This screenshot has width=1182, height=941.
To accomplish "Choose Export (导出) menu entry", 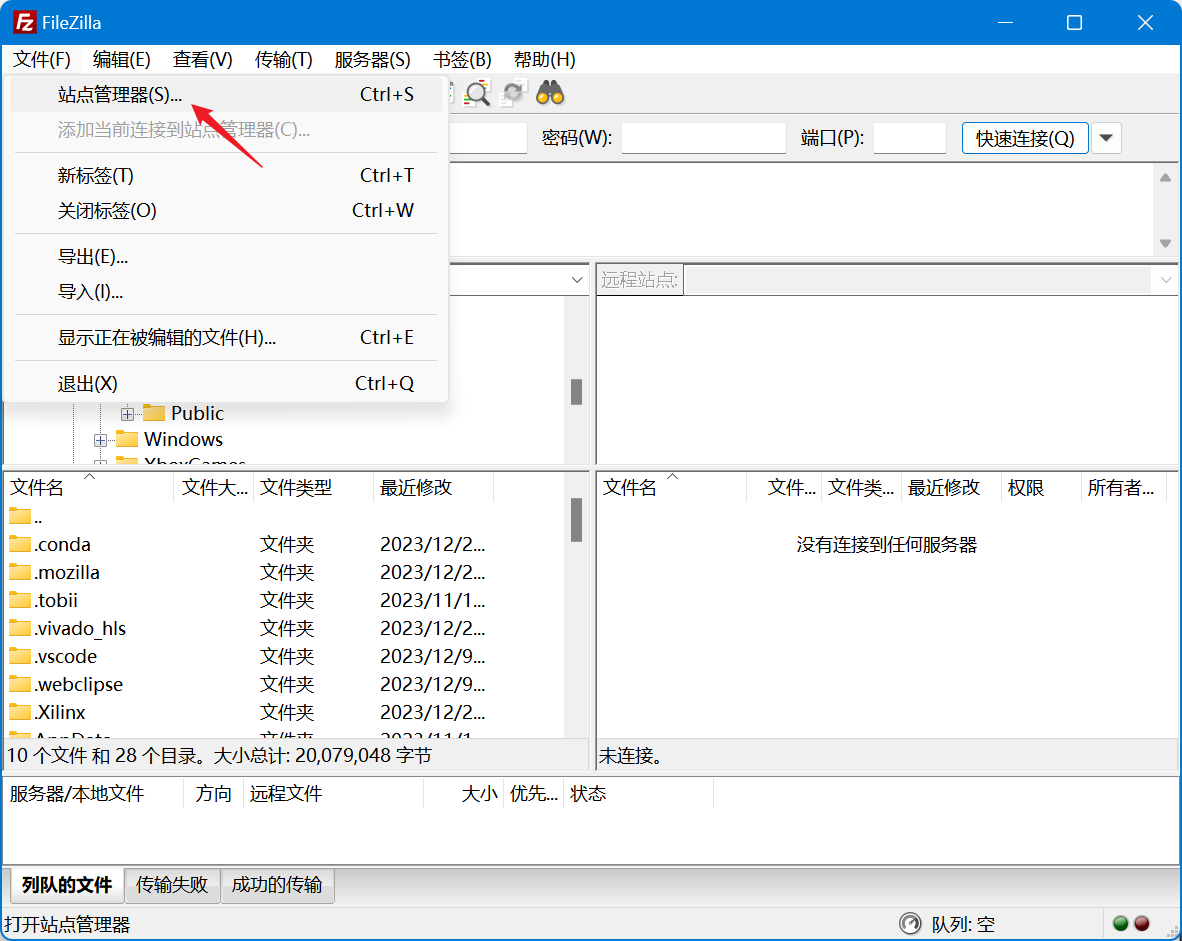I will [226, 257].
